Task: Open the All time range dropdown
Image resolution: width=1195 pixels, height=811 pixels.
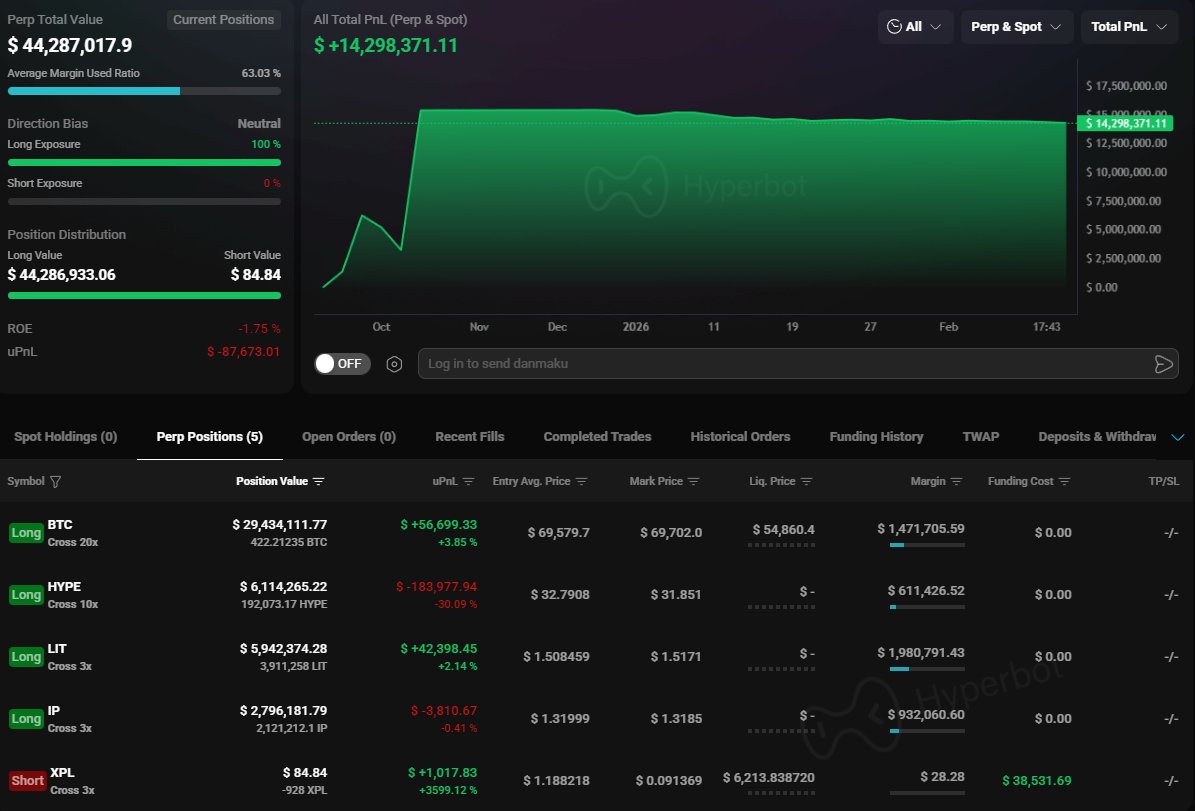Action: pos(915,27)
